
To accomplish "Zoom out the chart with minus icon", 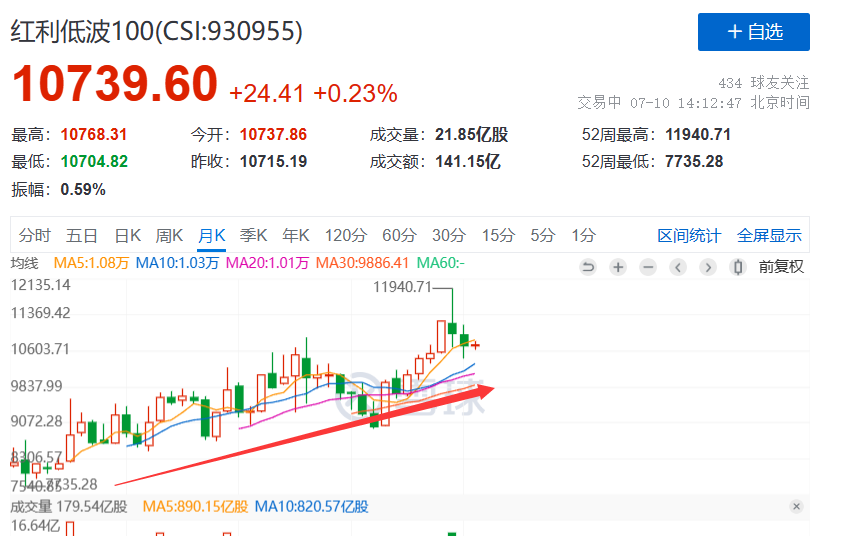I will (x=648, y=267).
